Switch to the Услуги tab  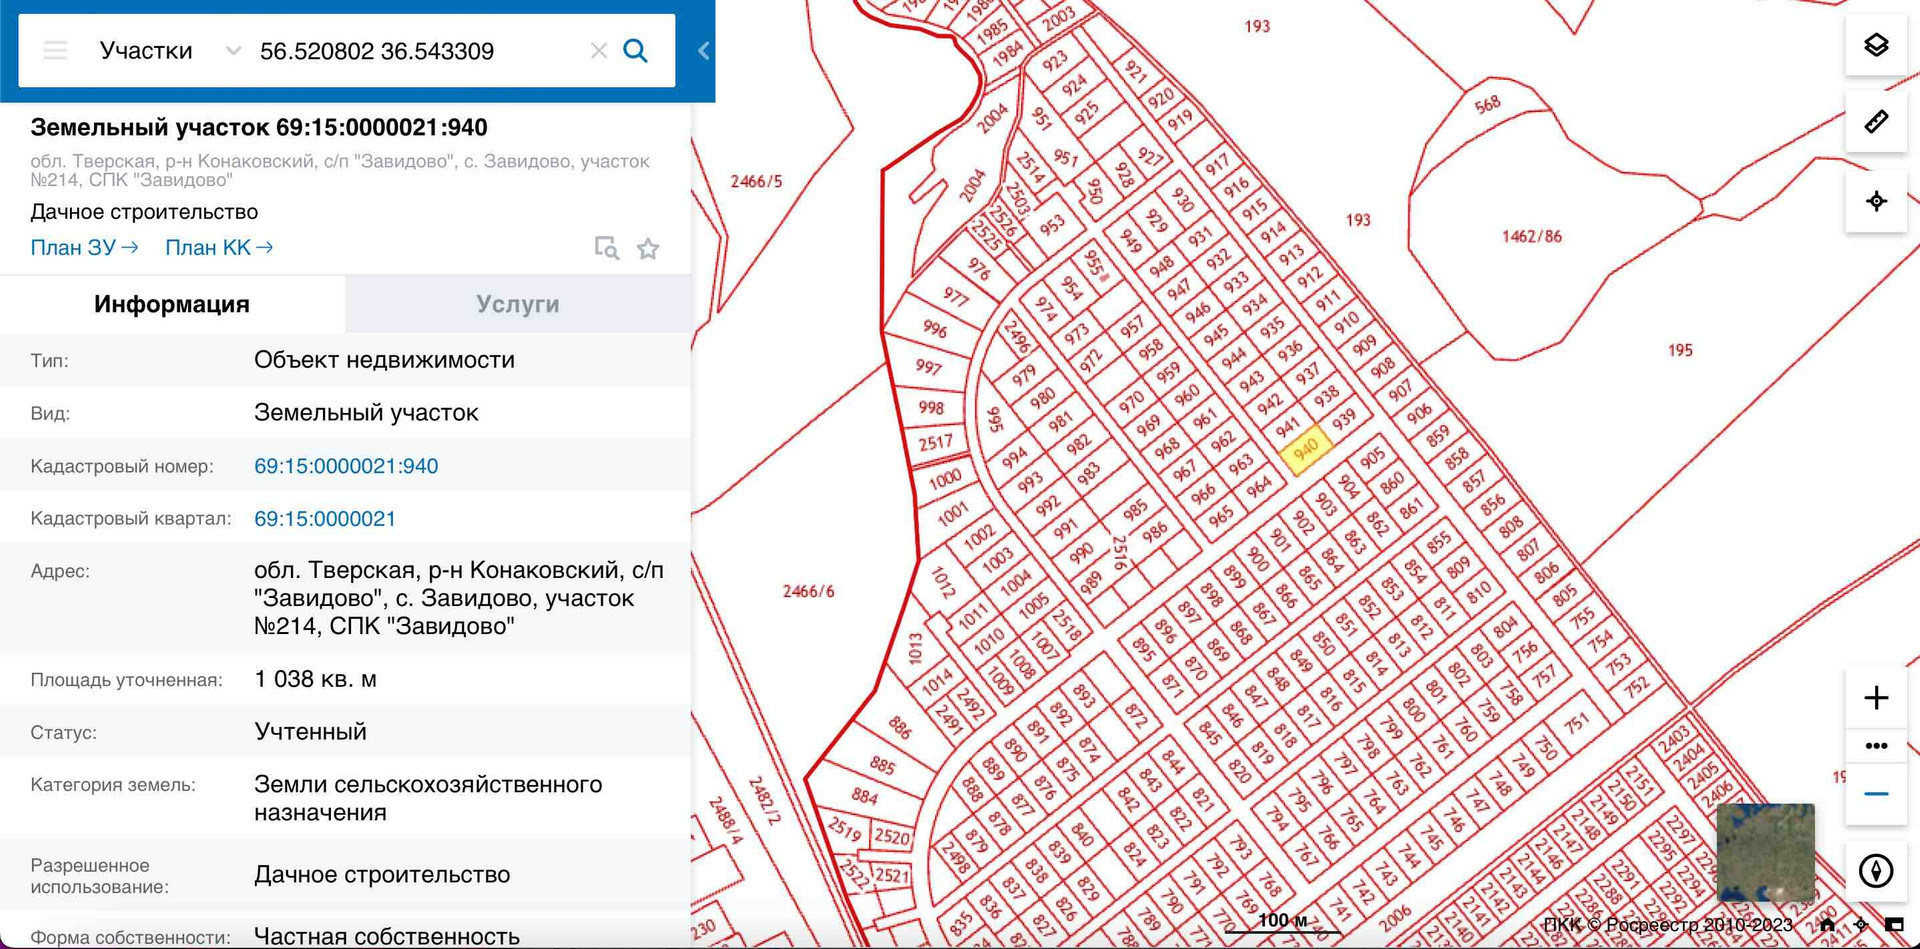517,304
